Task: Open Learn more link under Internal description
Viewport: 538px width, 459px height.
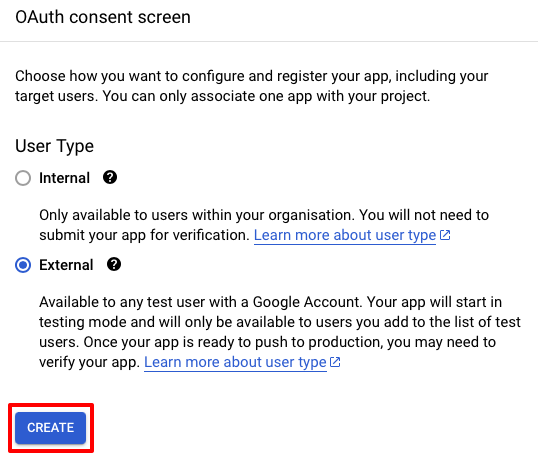Action: 345,235
